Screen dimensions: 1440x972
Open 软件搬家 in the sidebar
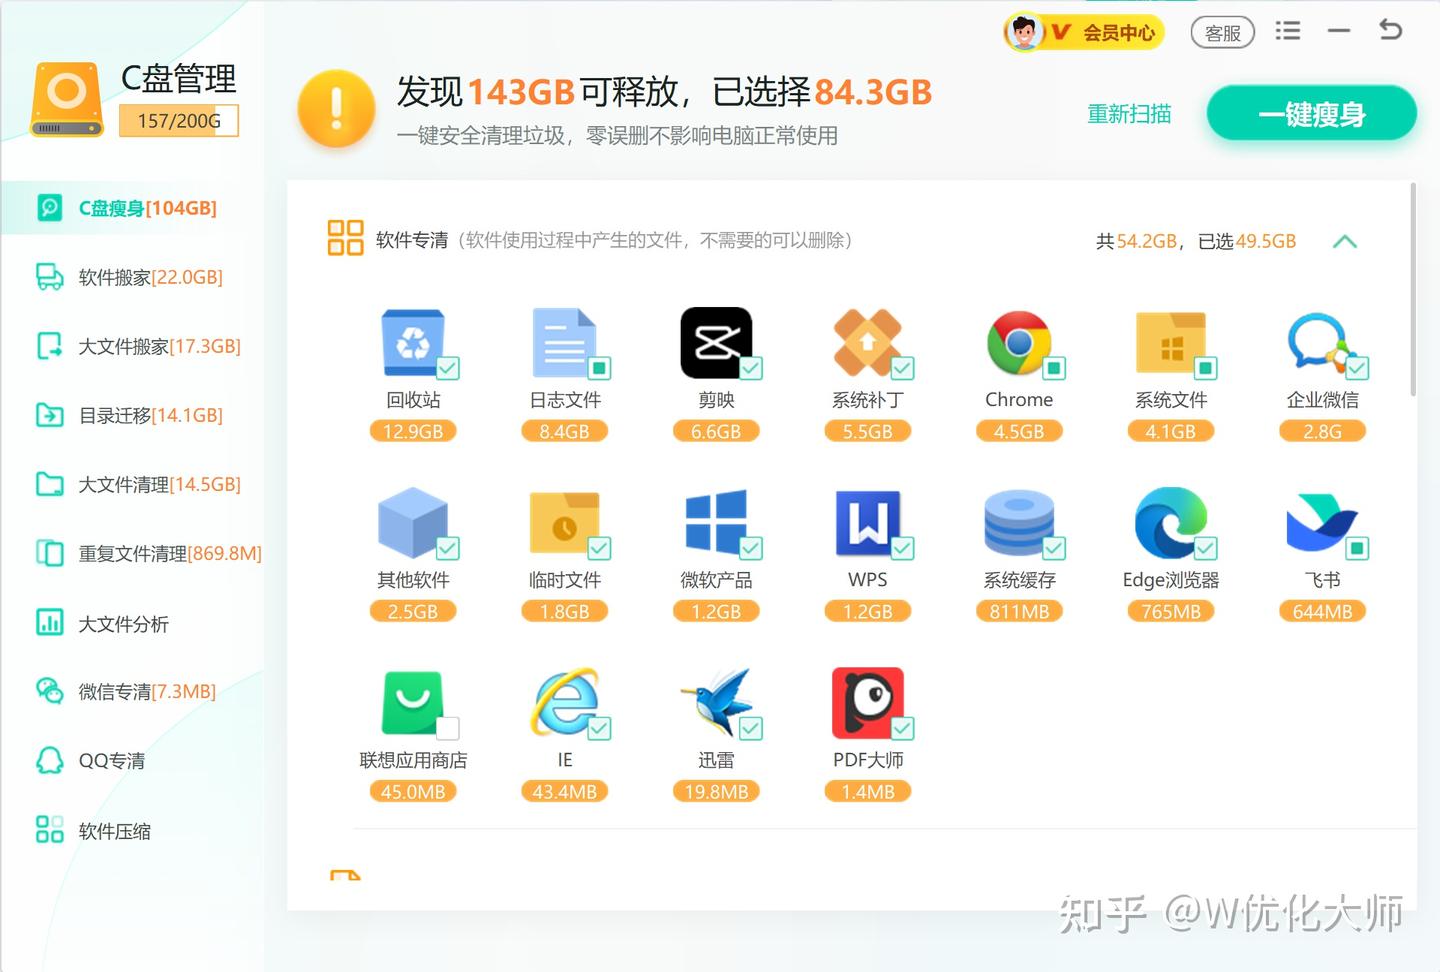point(131,277)
